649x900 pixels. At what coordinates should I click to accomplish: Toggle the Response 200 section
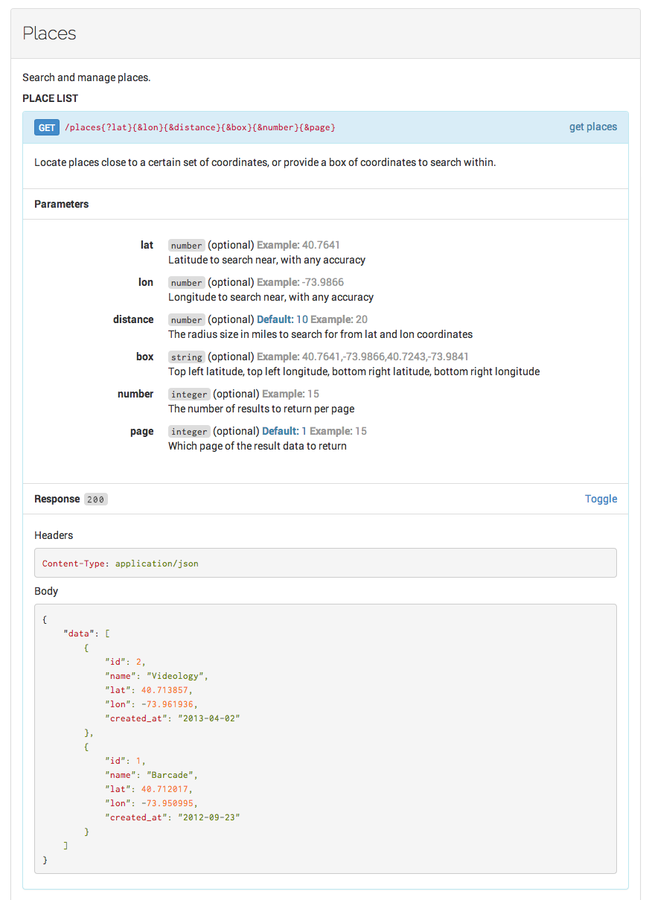[x=601, y=499]
